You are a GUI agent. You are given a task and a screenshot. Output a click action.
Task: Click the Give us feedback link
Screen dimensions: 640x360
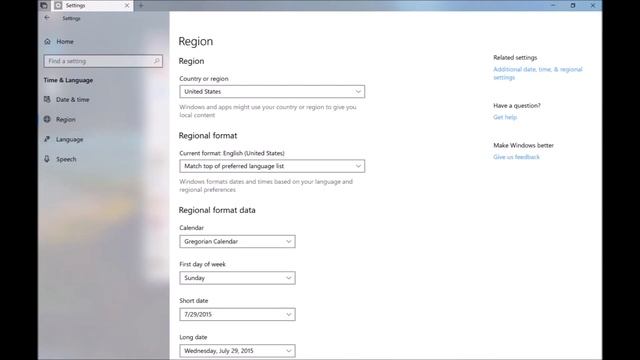[x=516, y=157]
